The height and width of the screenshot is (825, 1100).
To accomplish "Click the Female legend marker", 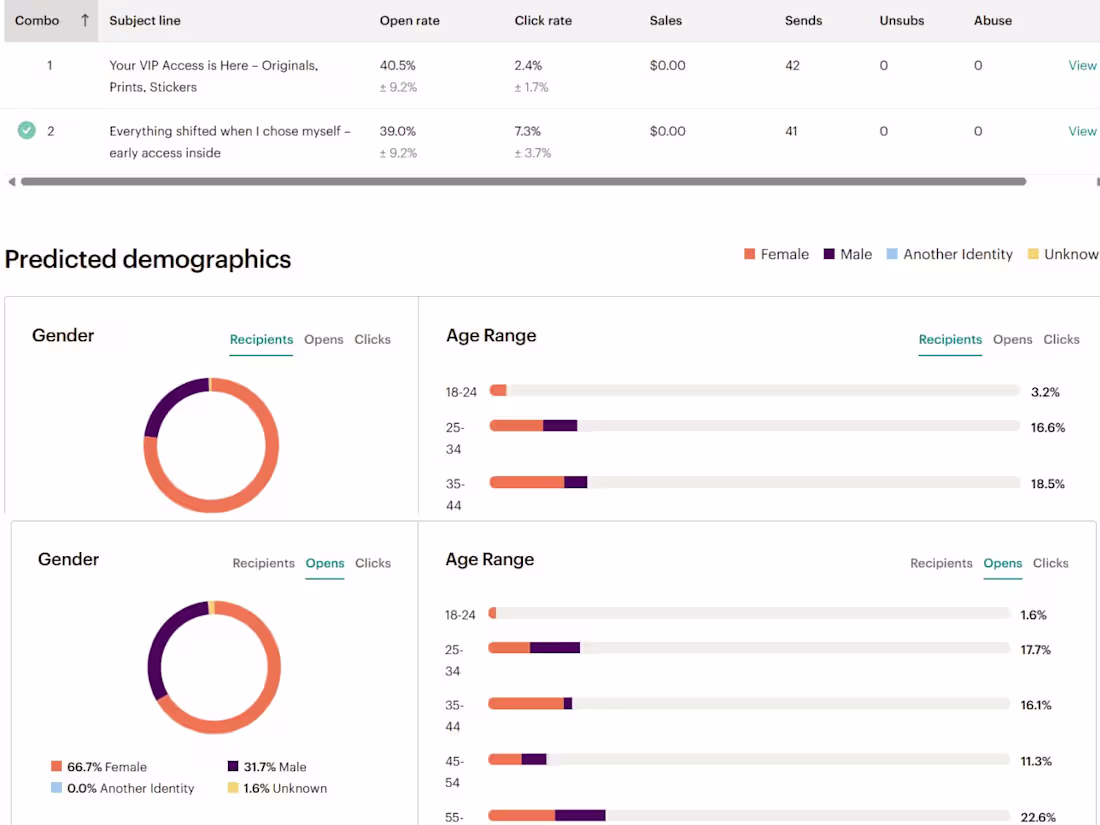I will [749, 254].
